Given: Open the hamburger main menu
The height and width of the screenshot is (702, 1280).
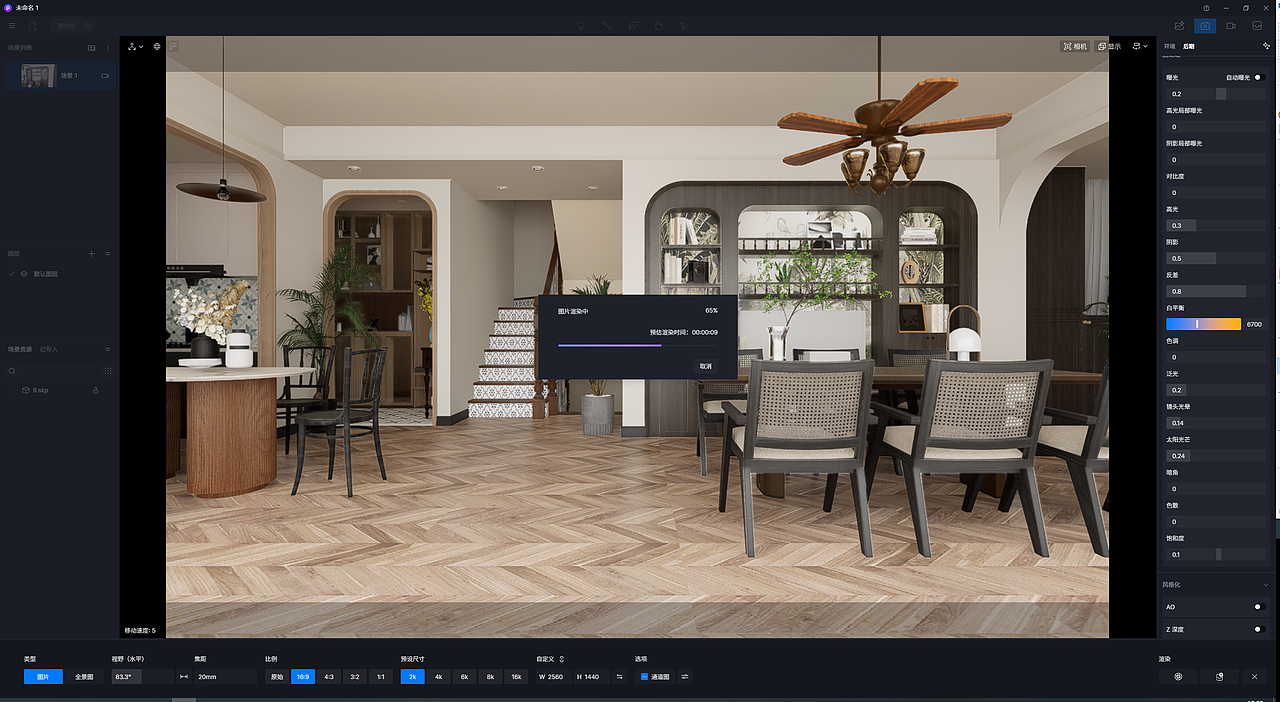Looking at the screenshot, I should 12,25.
